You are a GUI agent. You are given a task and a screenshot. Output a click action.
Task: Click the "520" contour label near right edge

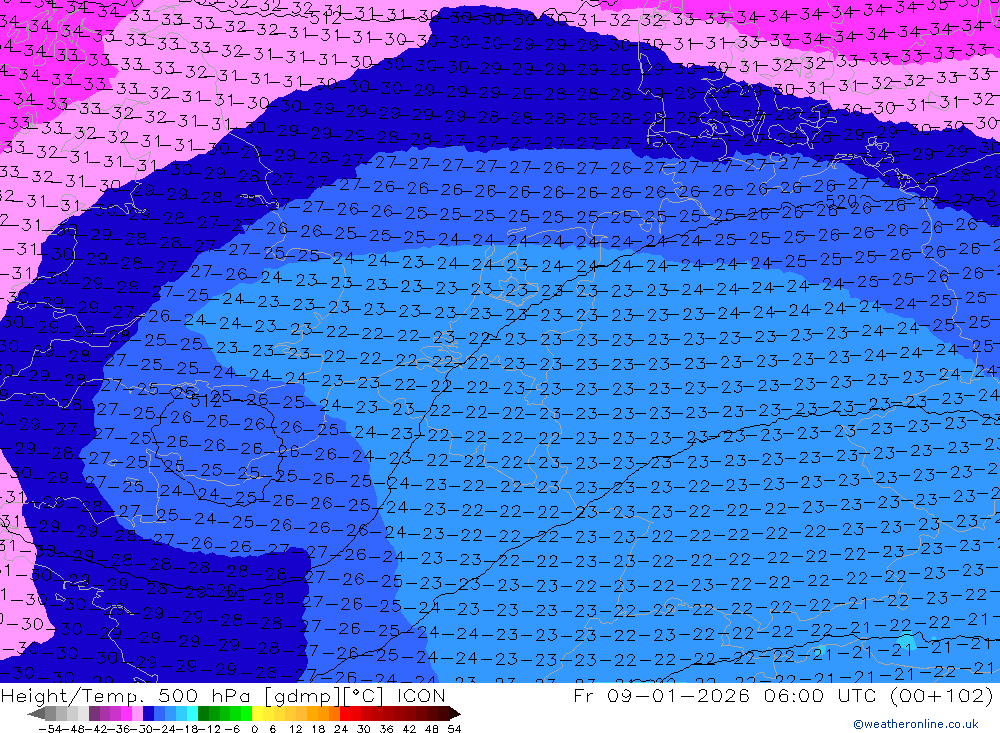(x=841, y=201)
